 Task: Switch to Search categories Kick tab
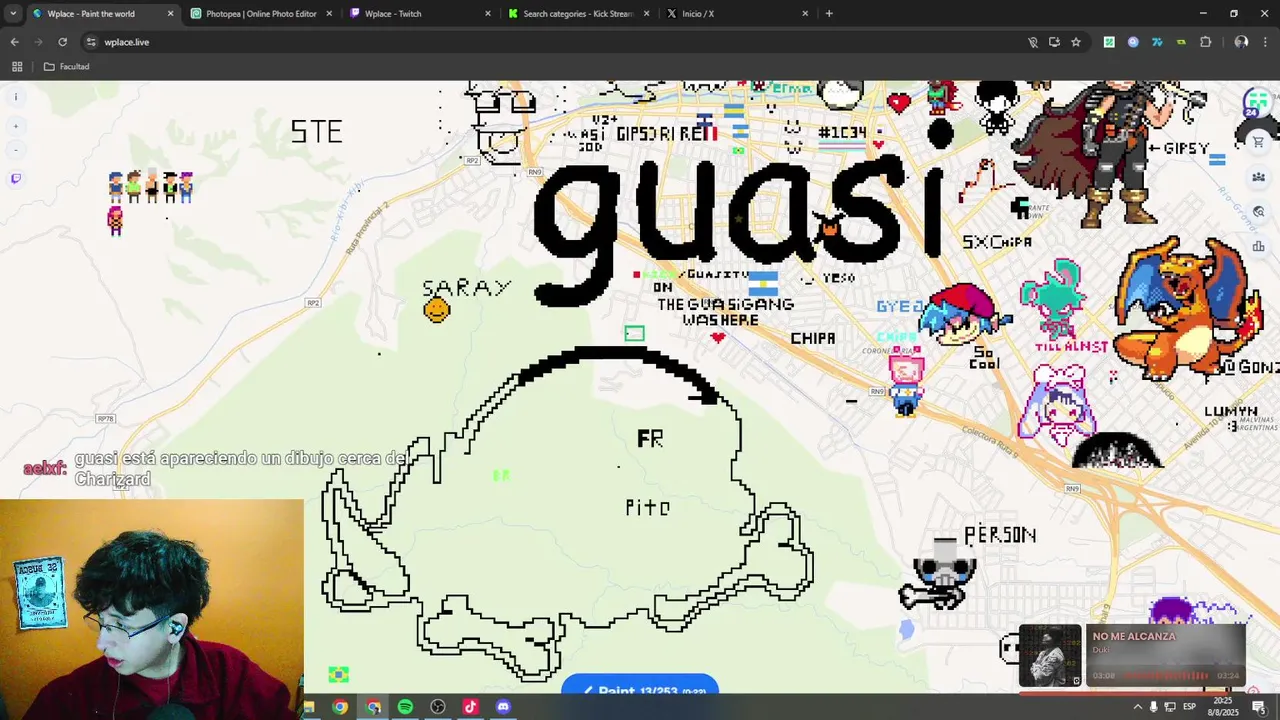578,14
